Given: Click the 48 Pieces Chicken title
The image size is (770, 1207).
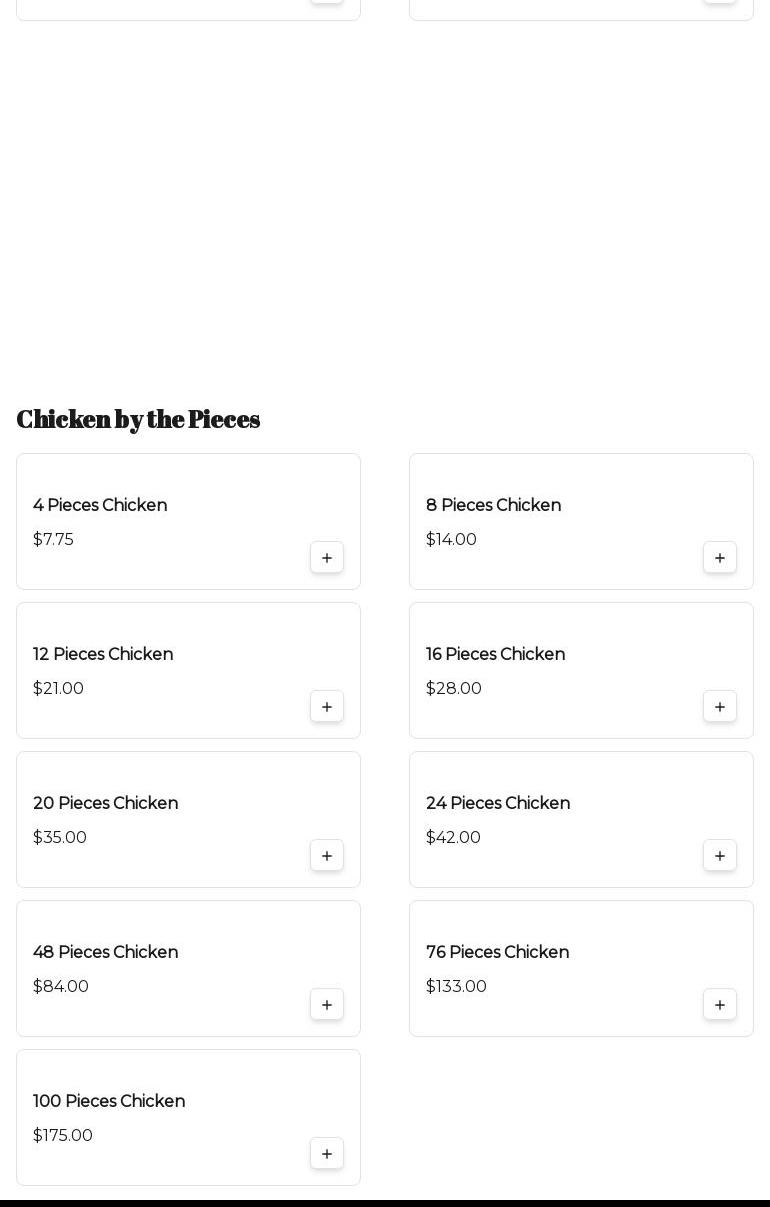Looking at the screenshot, I should (x=105, y=952).
